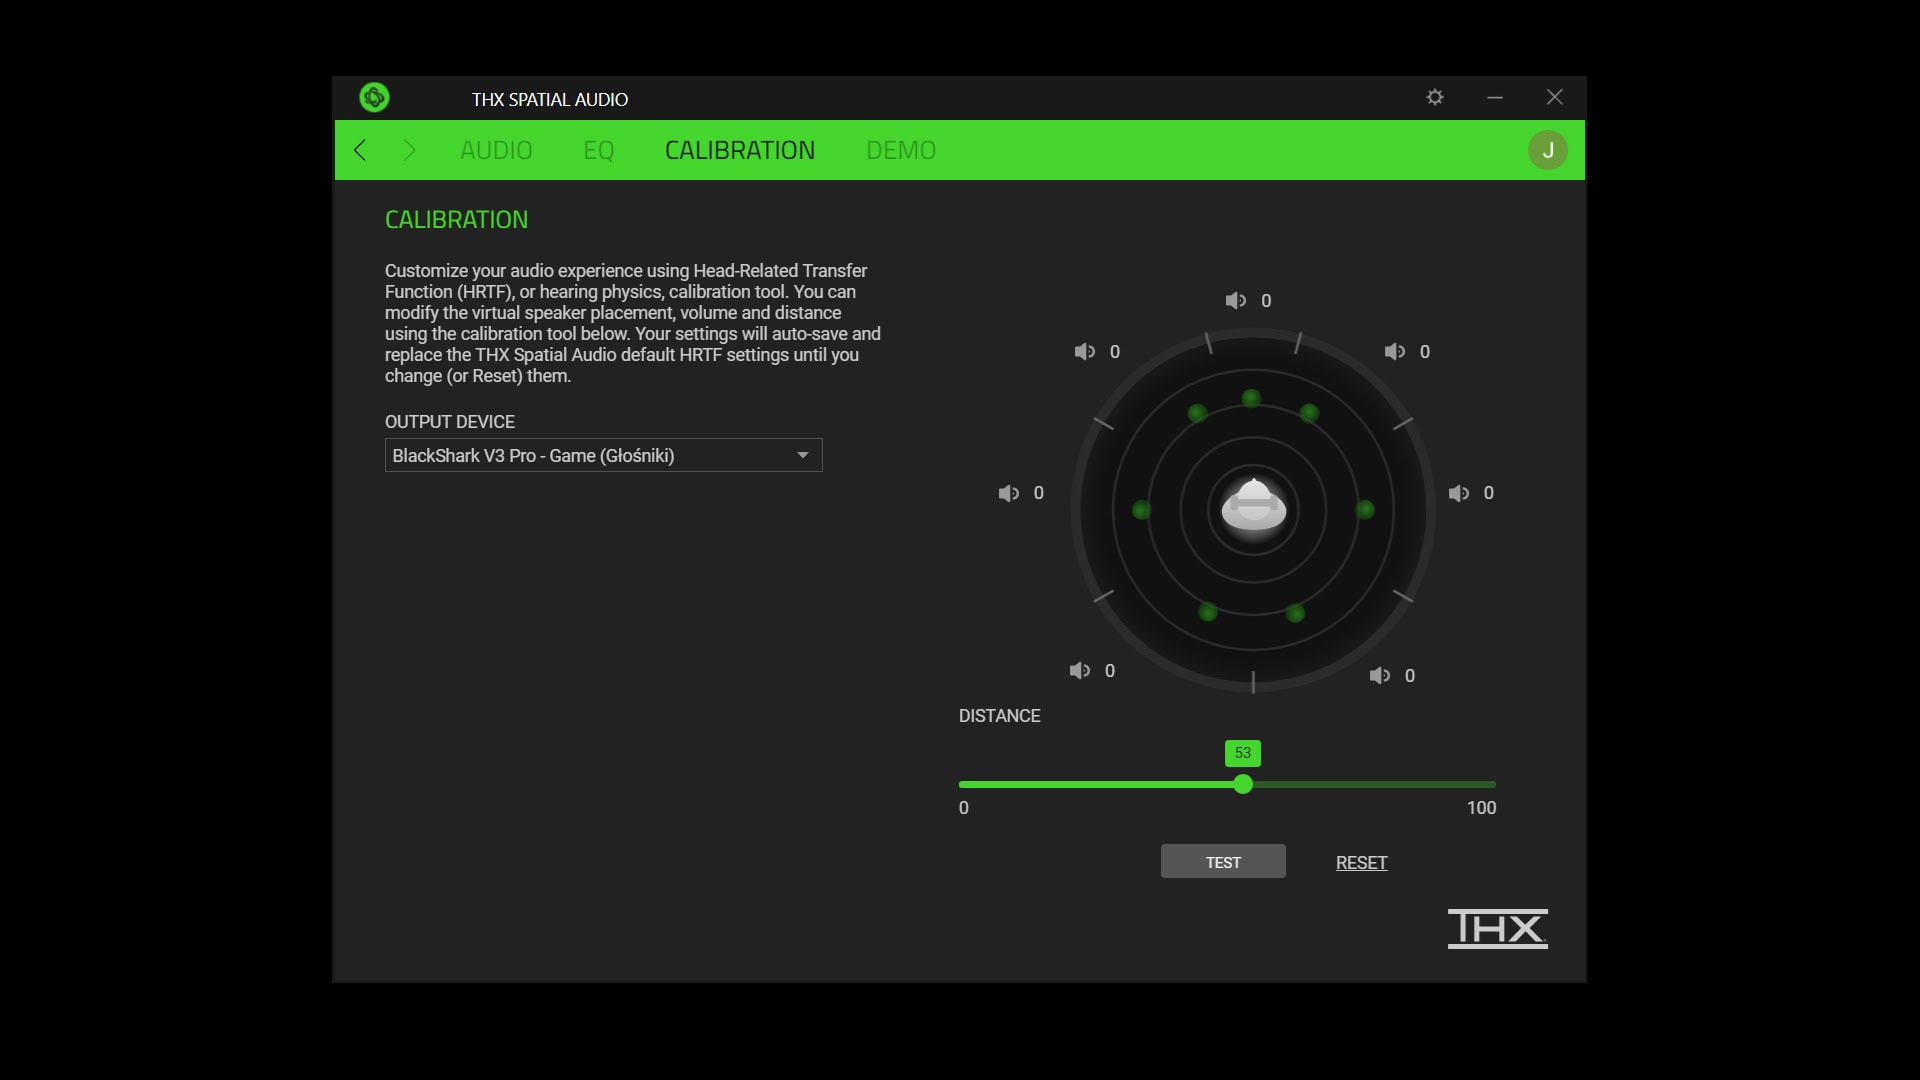The image size is (1920, 1080).
Task: Click the Distance slider handle at 53
Action: pyautogui.click(x=1242, y=784)
